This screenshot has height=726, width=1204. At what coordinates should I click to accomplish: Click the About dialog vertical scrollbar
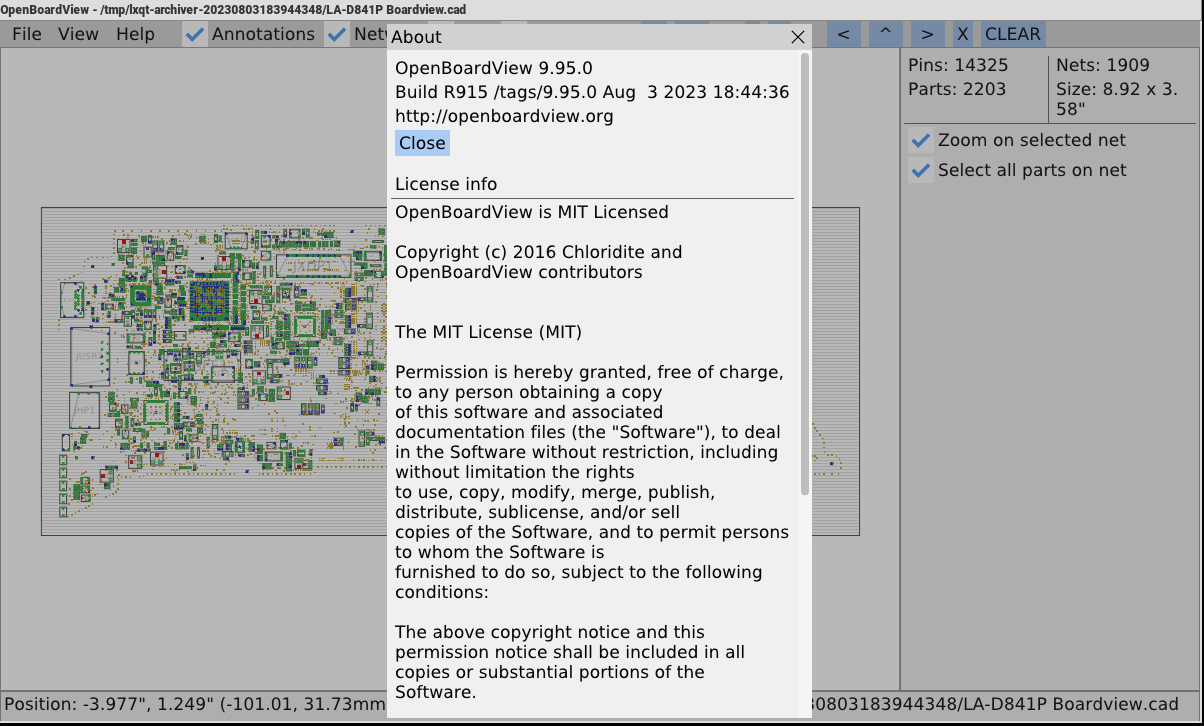pos(805,275)
